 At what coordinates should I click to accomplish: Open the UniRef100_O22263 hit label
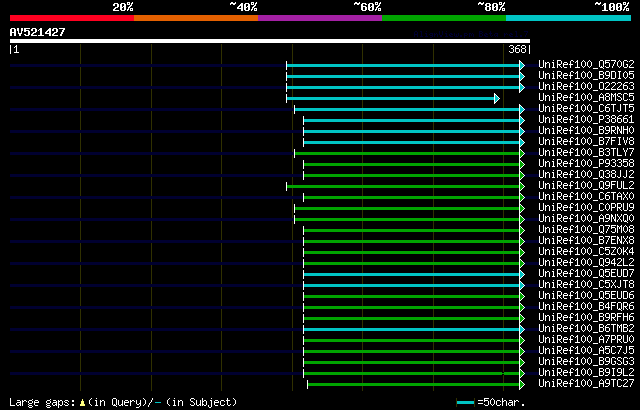(586, 86)
